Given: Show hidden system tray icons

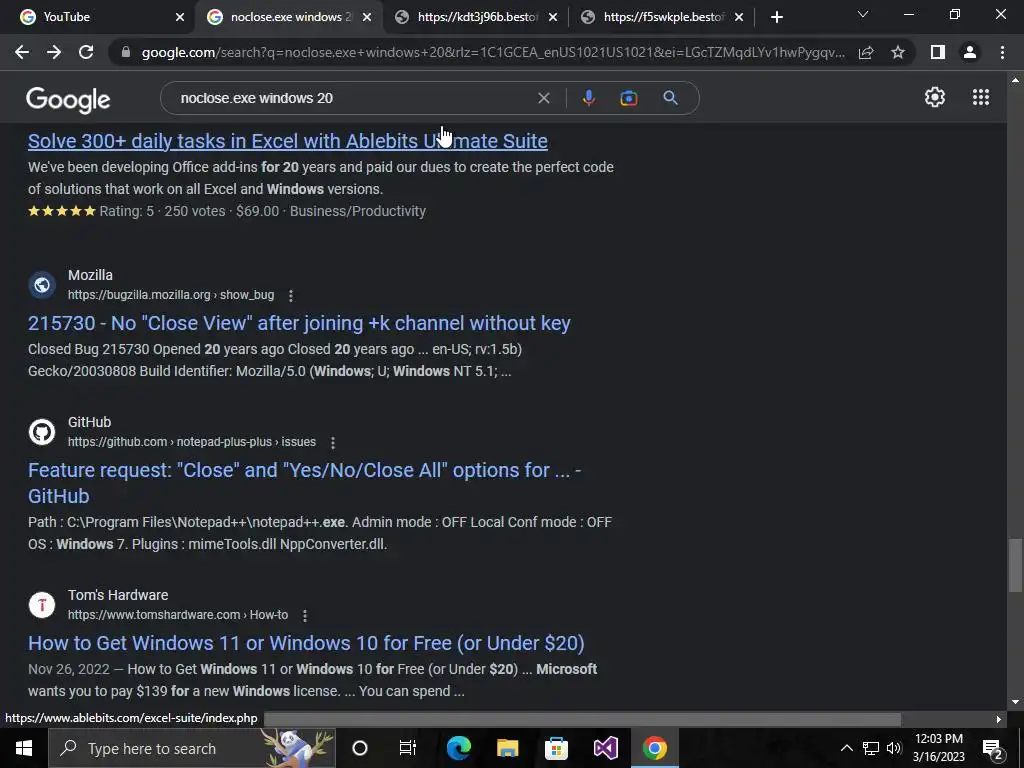Looking at the screenshot, I should click(846, 748).
